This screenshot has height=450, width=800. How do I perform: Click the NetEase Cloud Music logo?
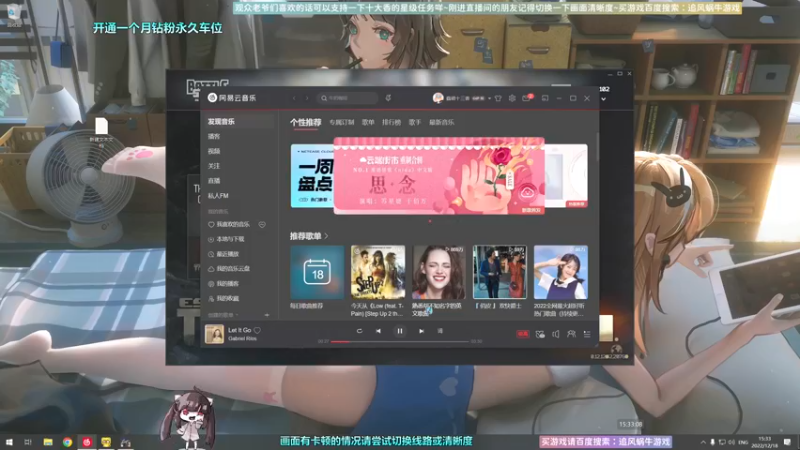pyautogui.click(x=232, y=98)
